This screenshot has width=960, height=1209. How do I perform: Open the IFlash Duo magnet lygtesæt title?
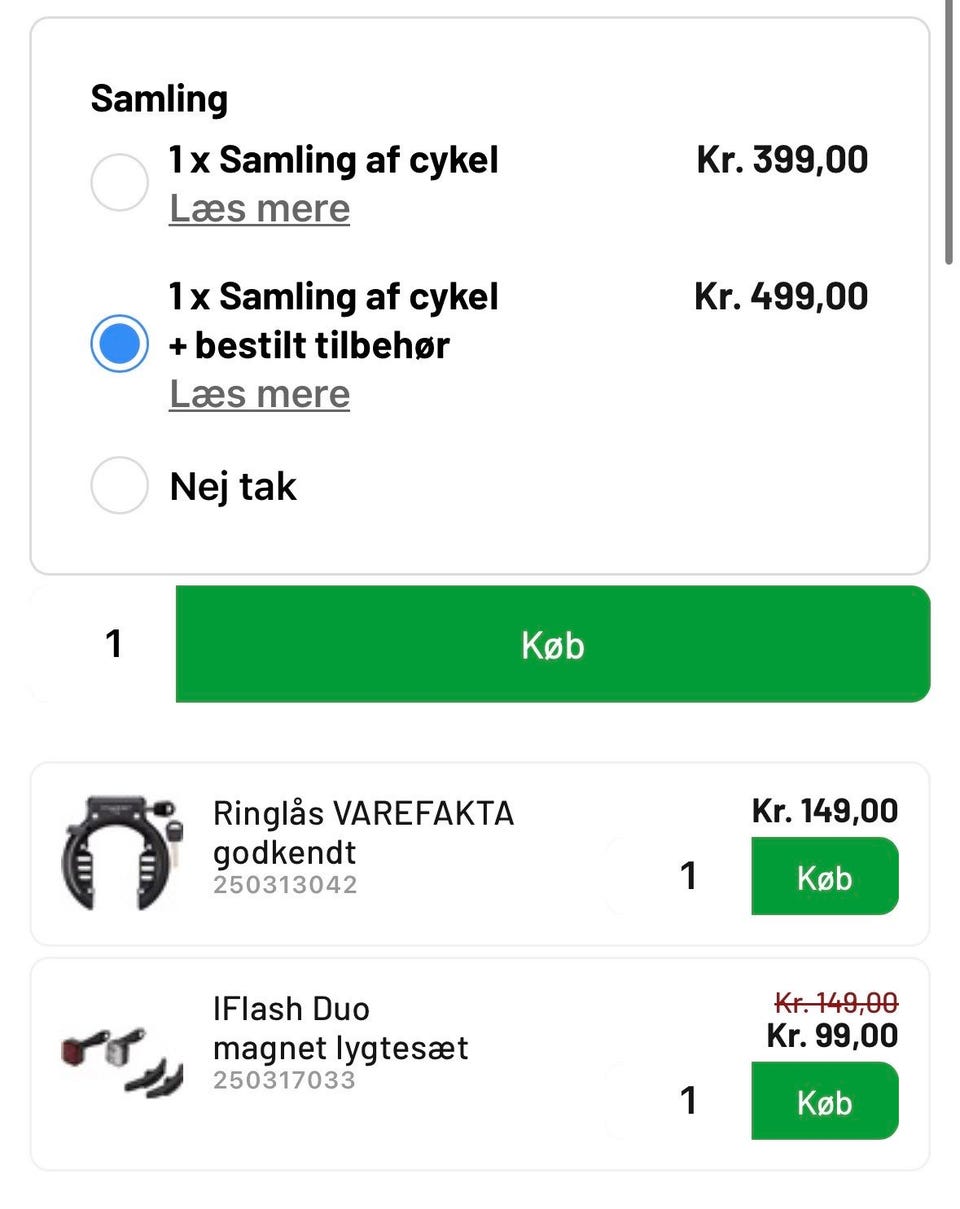coord(340,1028)
